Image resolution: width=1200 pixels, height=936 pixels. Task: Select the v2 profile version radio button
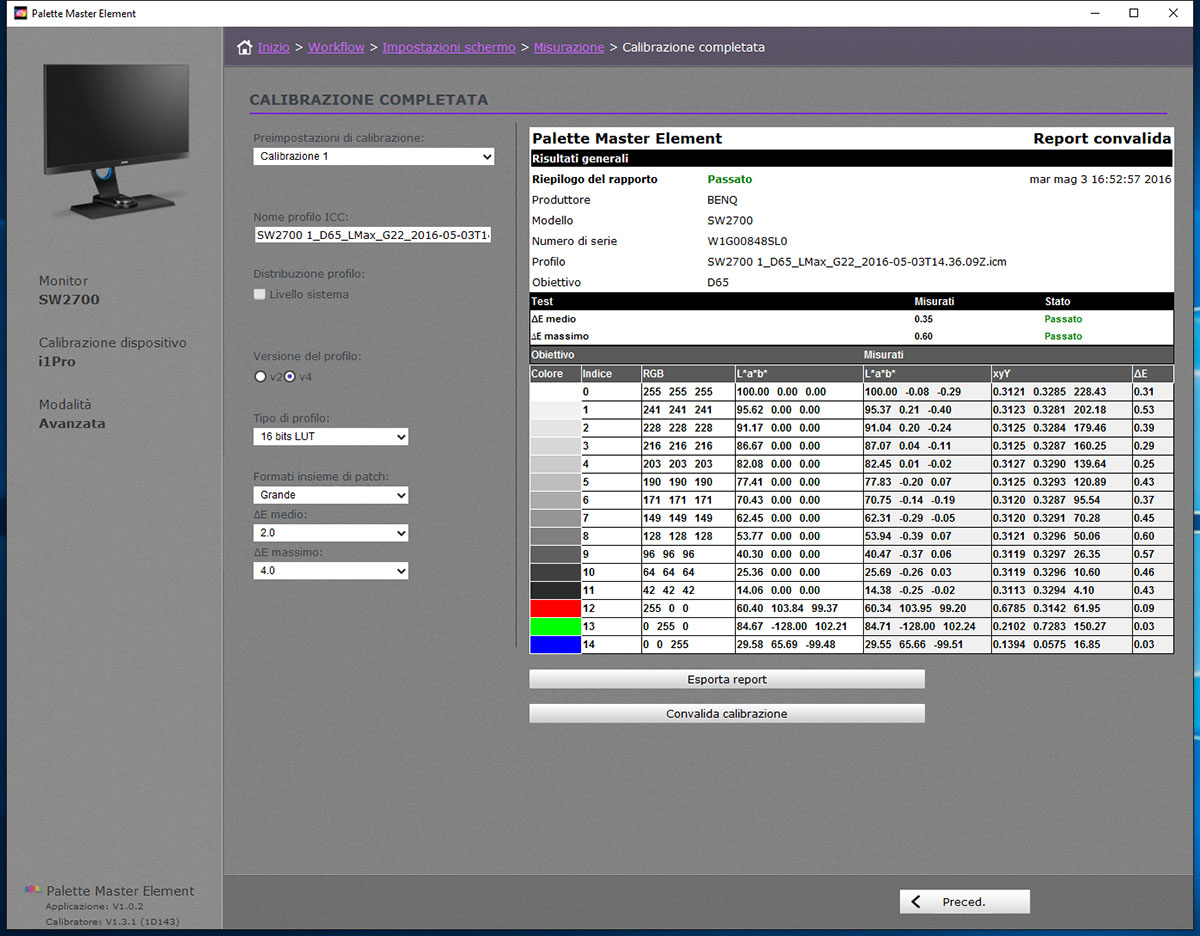click(259, 377)
